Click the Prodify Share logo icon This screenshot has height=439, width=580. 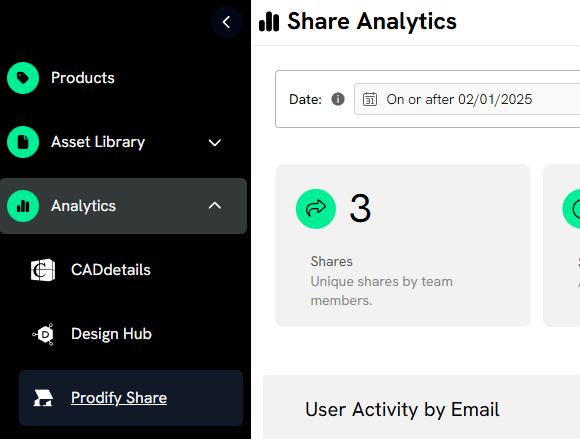coord(43,398)
